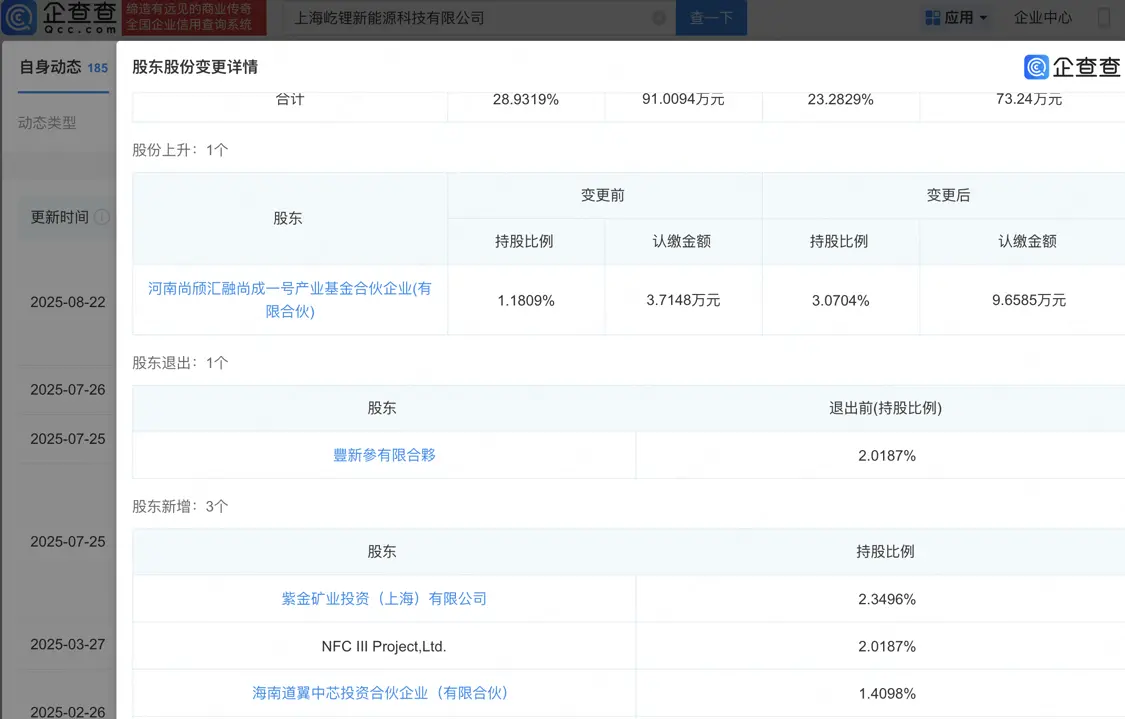Viewport: 1125px width, 719px height.
Task: Open the 企业中心 menu item
Action: [1043, 17]
